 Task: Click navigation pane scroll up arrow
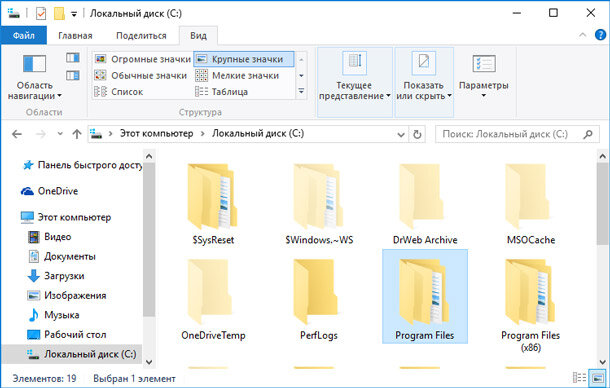(x=149, y=156)
